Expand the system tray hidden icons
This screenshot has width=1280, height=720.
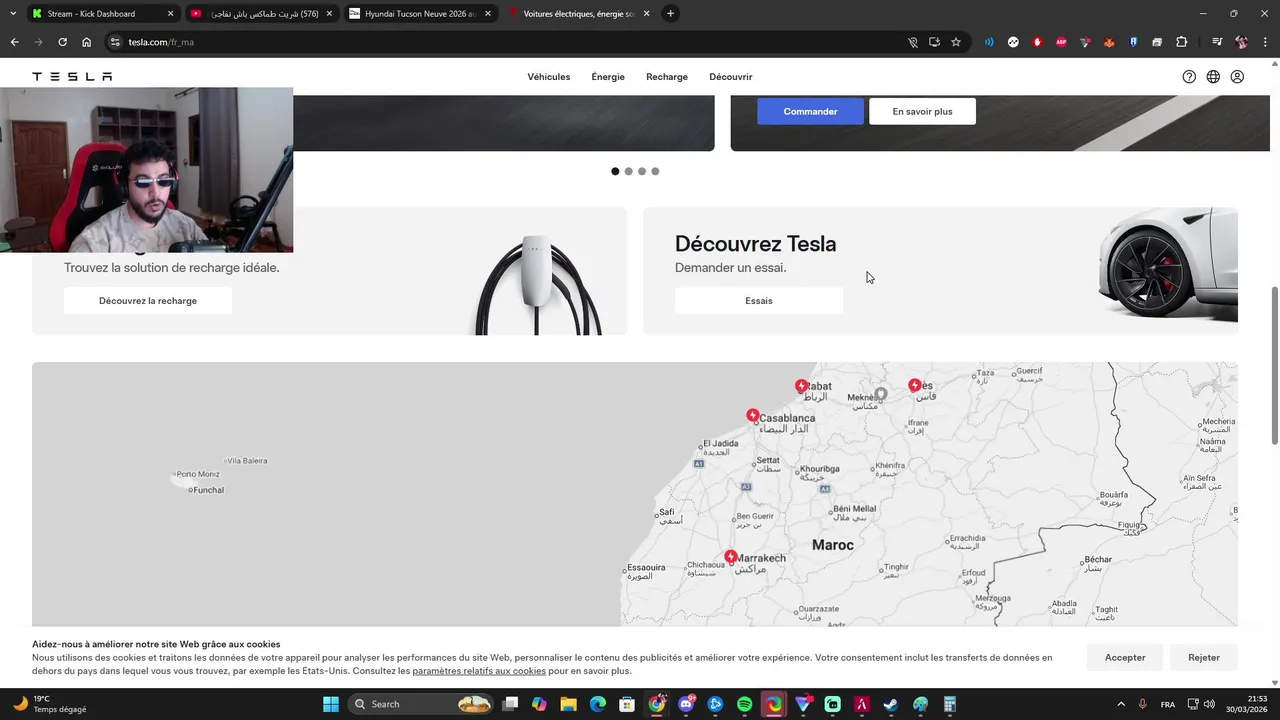click(1121, 704)
